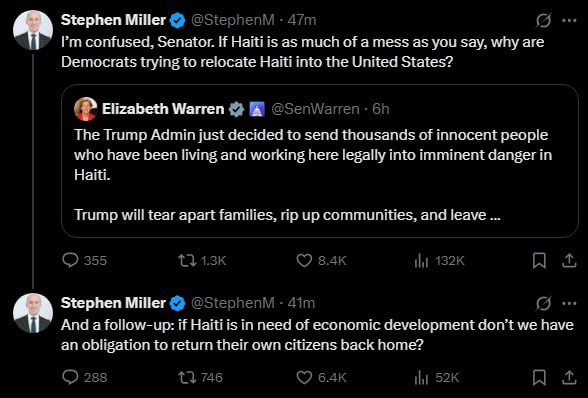The image size is (588, 398).
Task: Share the first tweet
Action: [569, 260]
